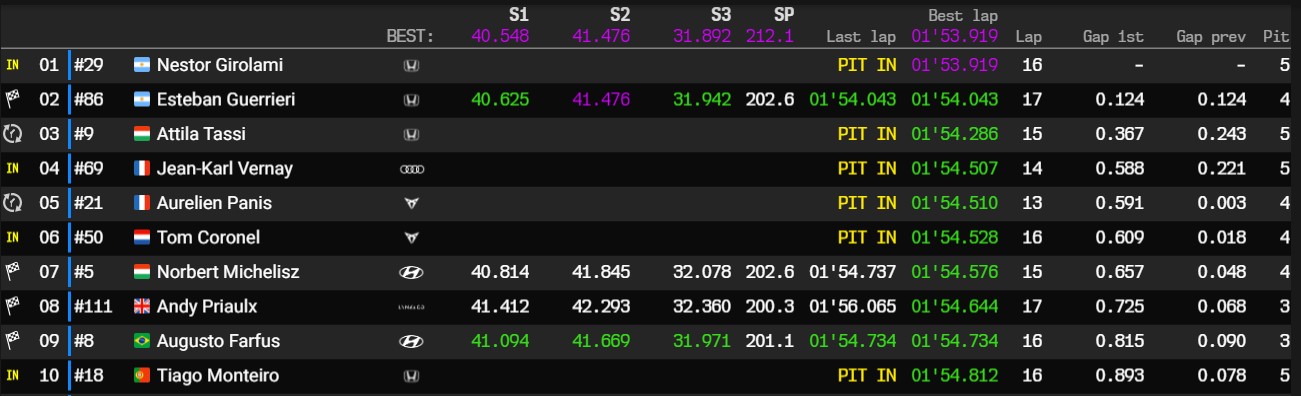
Task: Click the Lynk & Co logo for Andy Priaulx
Action: pos(411,307)
